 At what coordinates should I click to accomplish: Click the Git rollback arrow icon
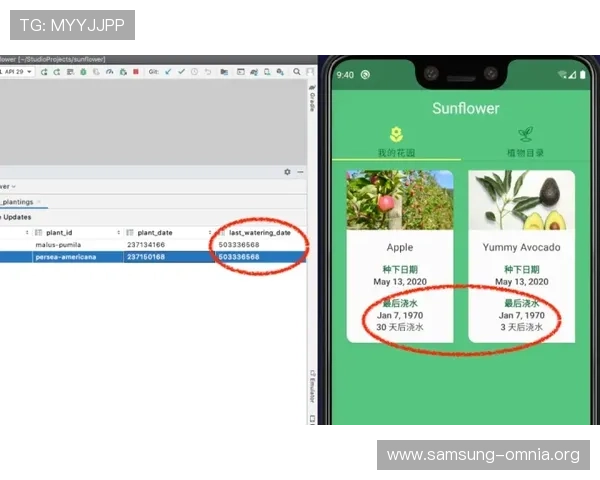[208, 72]
